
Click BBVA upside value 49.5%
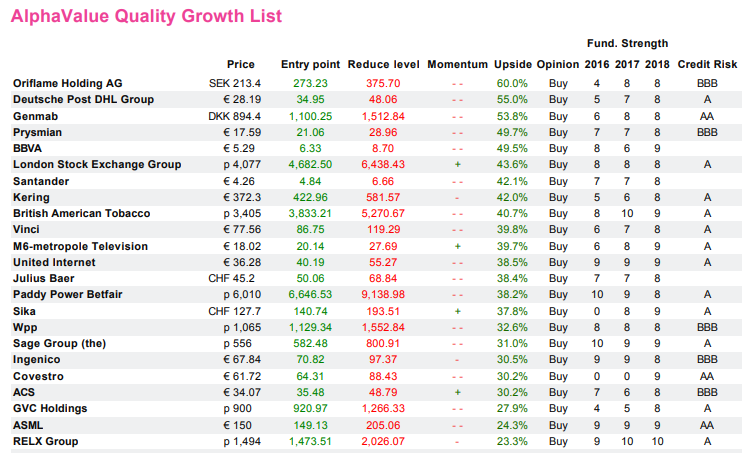(512, 148)
